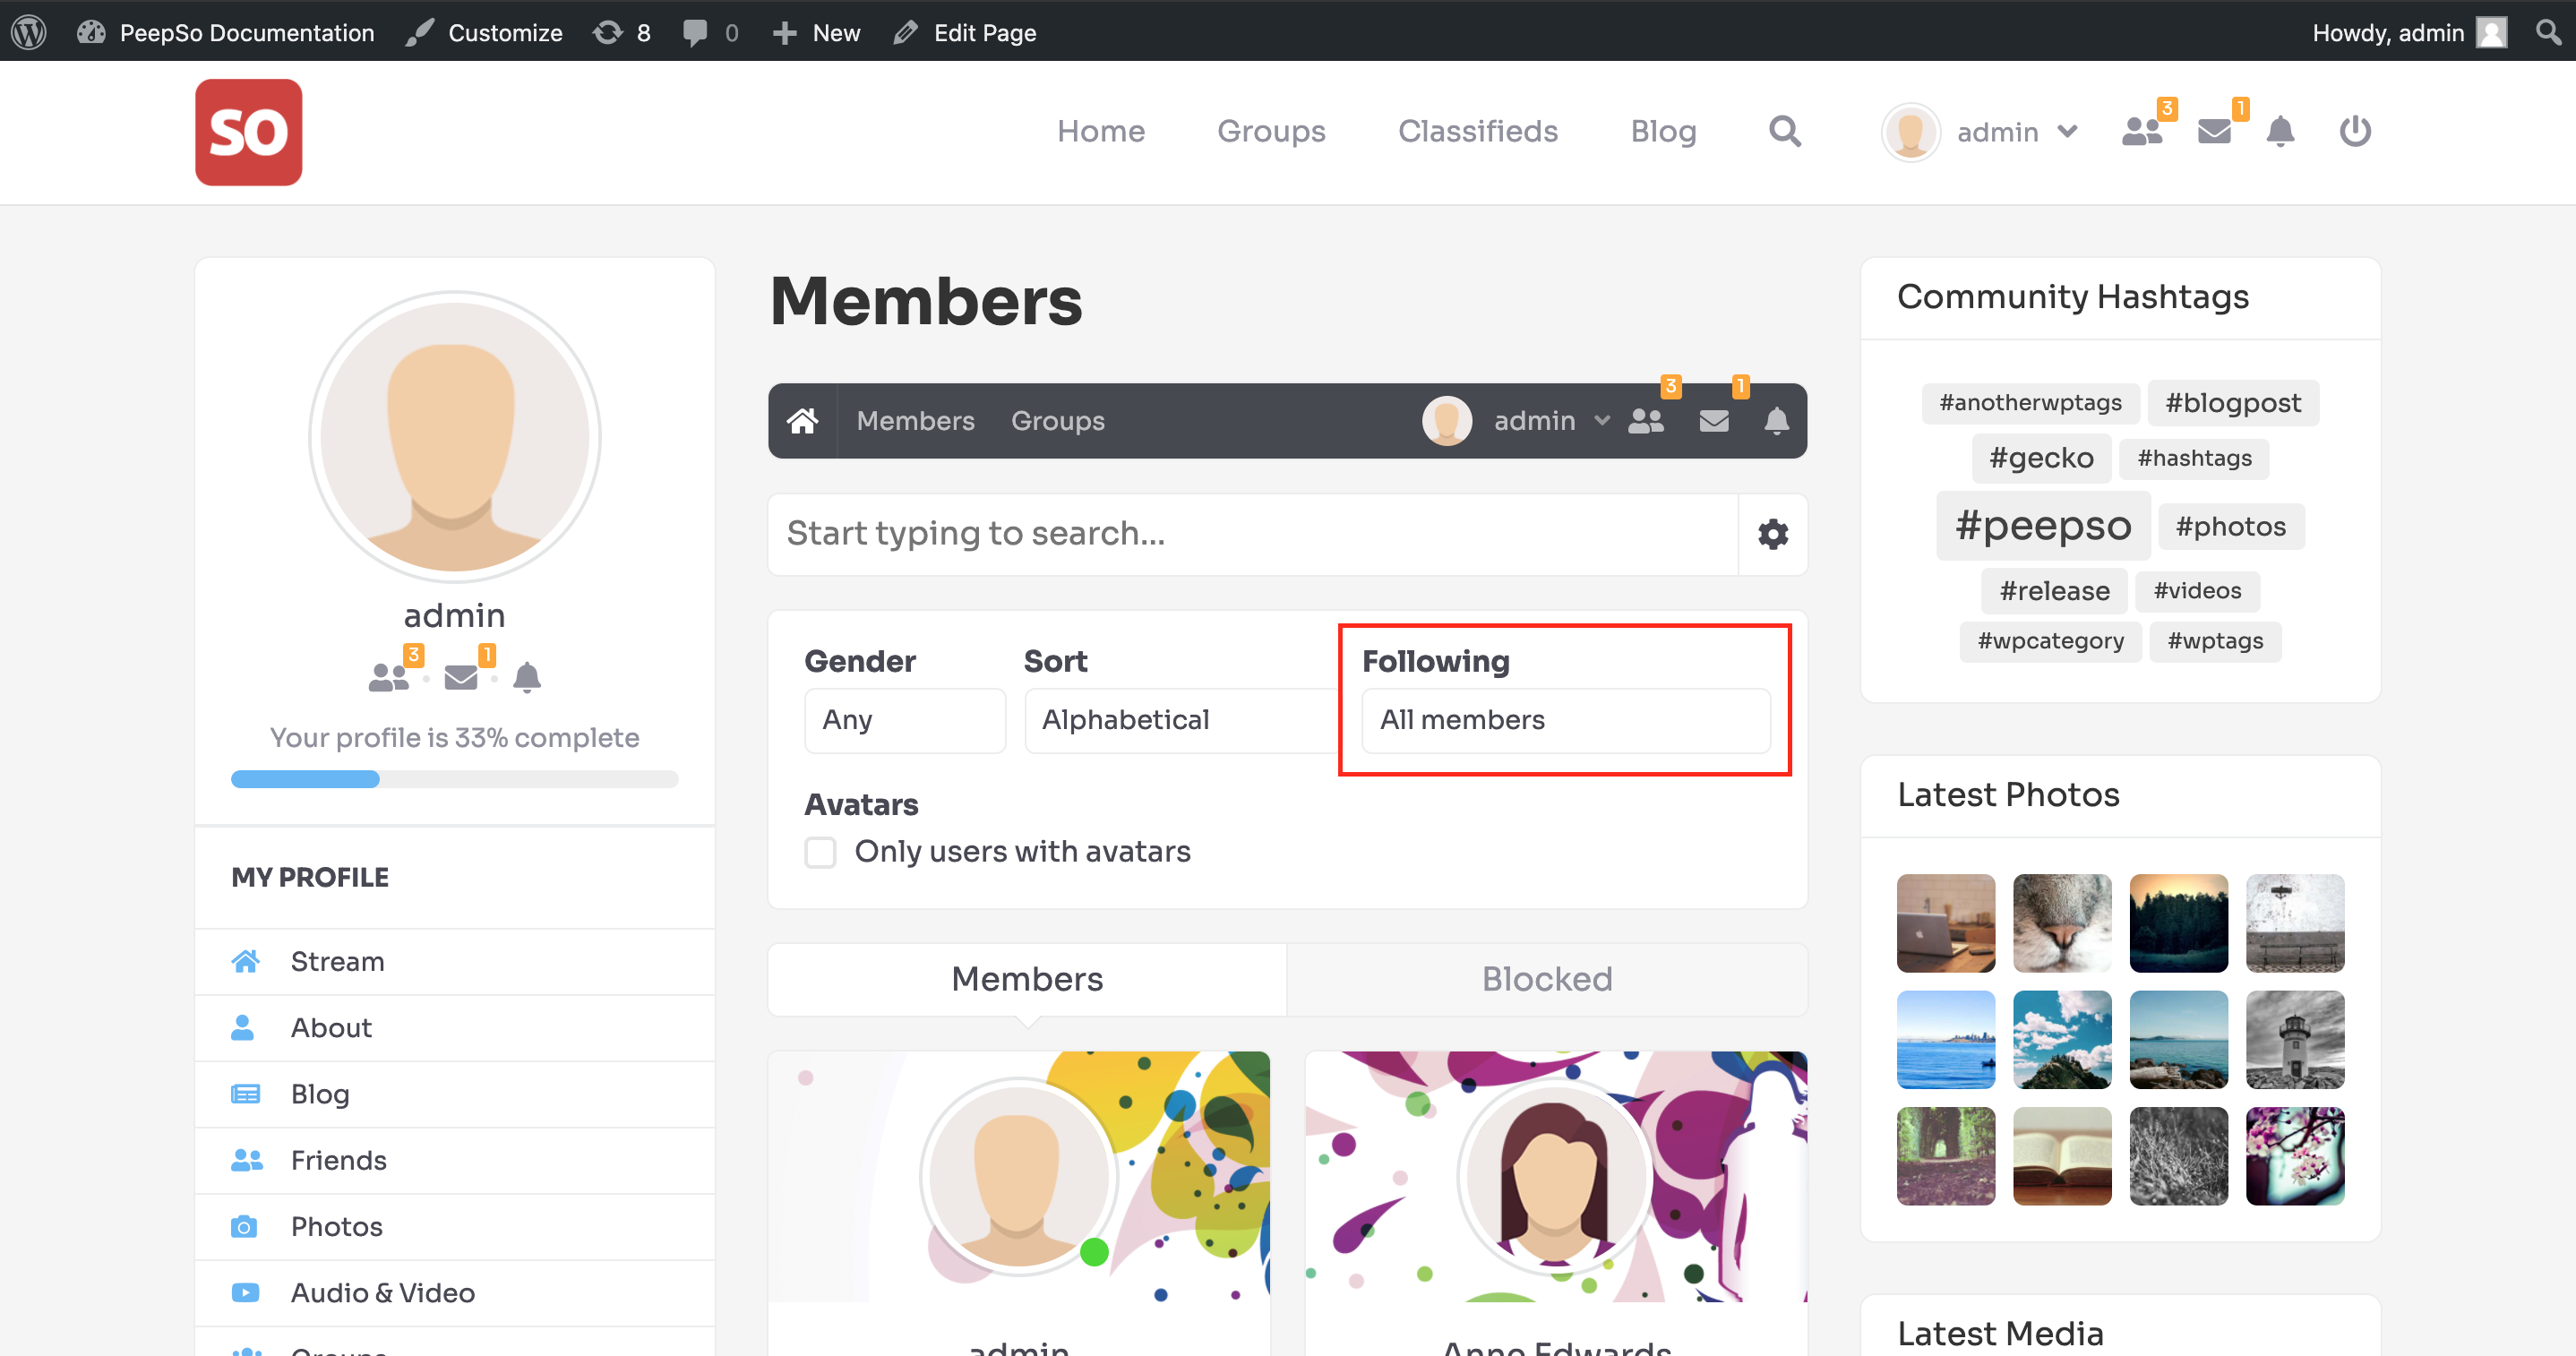Click admin name under sidebar avatar

pos(454,615)
